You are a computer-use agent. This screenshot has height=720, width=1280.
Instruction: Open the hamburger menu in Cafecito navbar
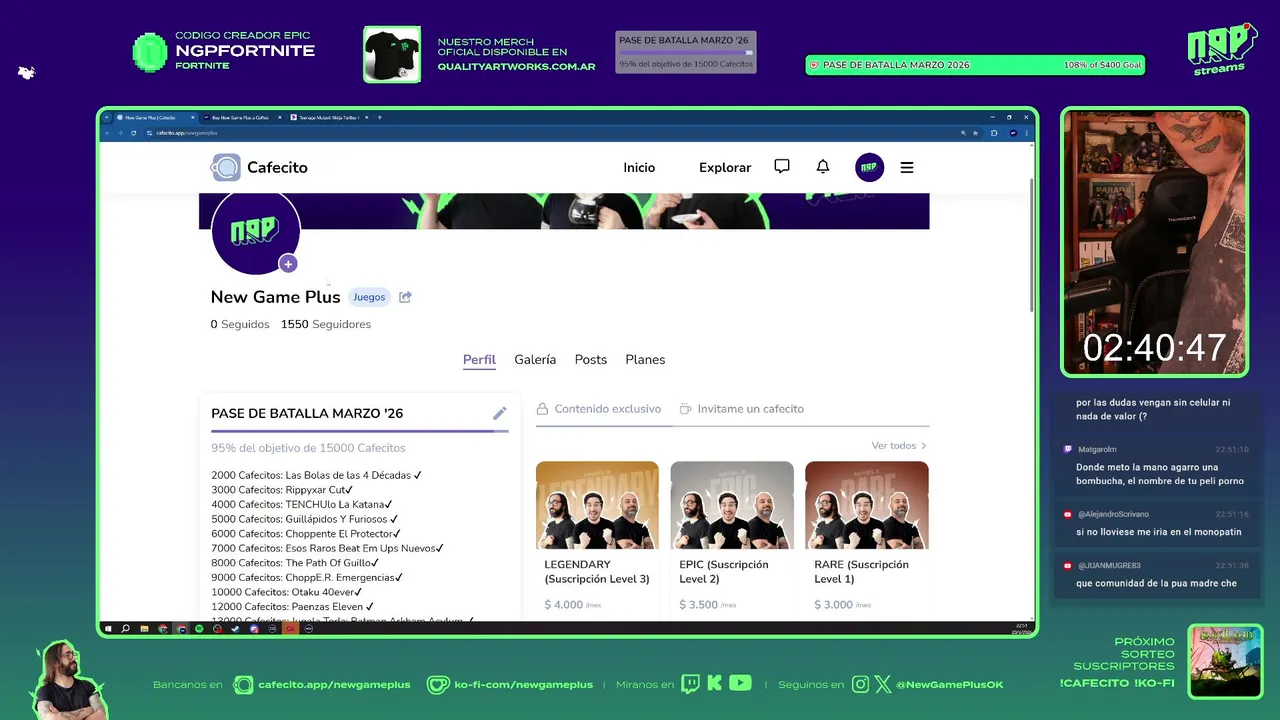(x=907, y=167)
